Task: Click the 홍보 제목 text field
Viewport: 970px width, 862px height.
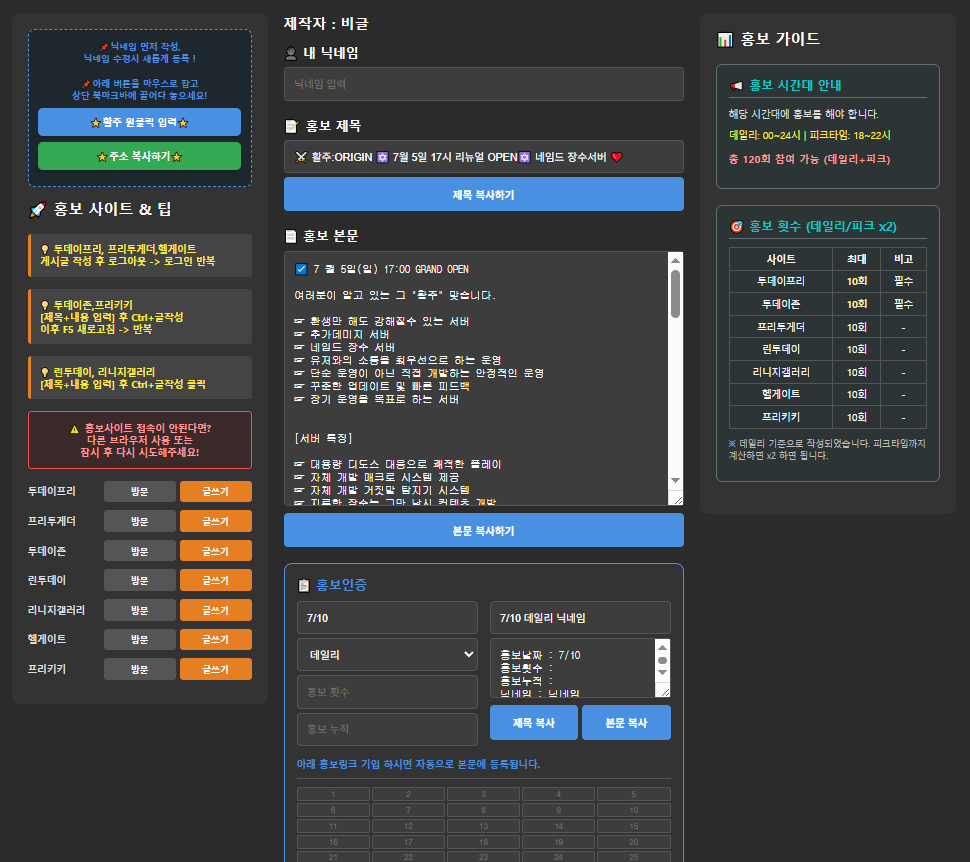Action: (484, 157)
